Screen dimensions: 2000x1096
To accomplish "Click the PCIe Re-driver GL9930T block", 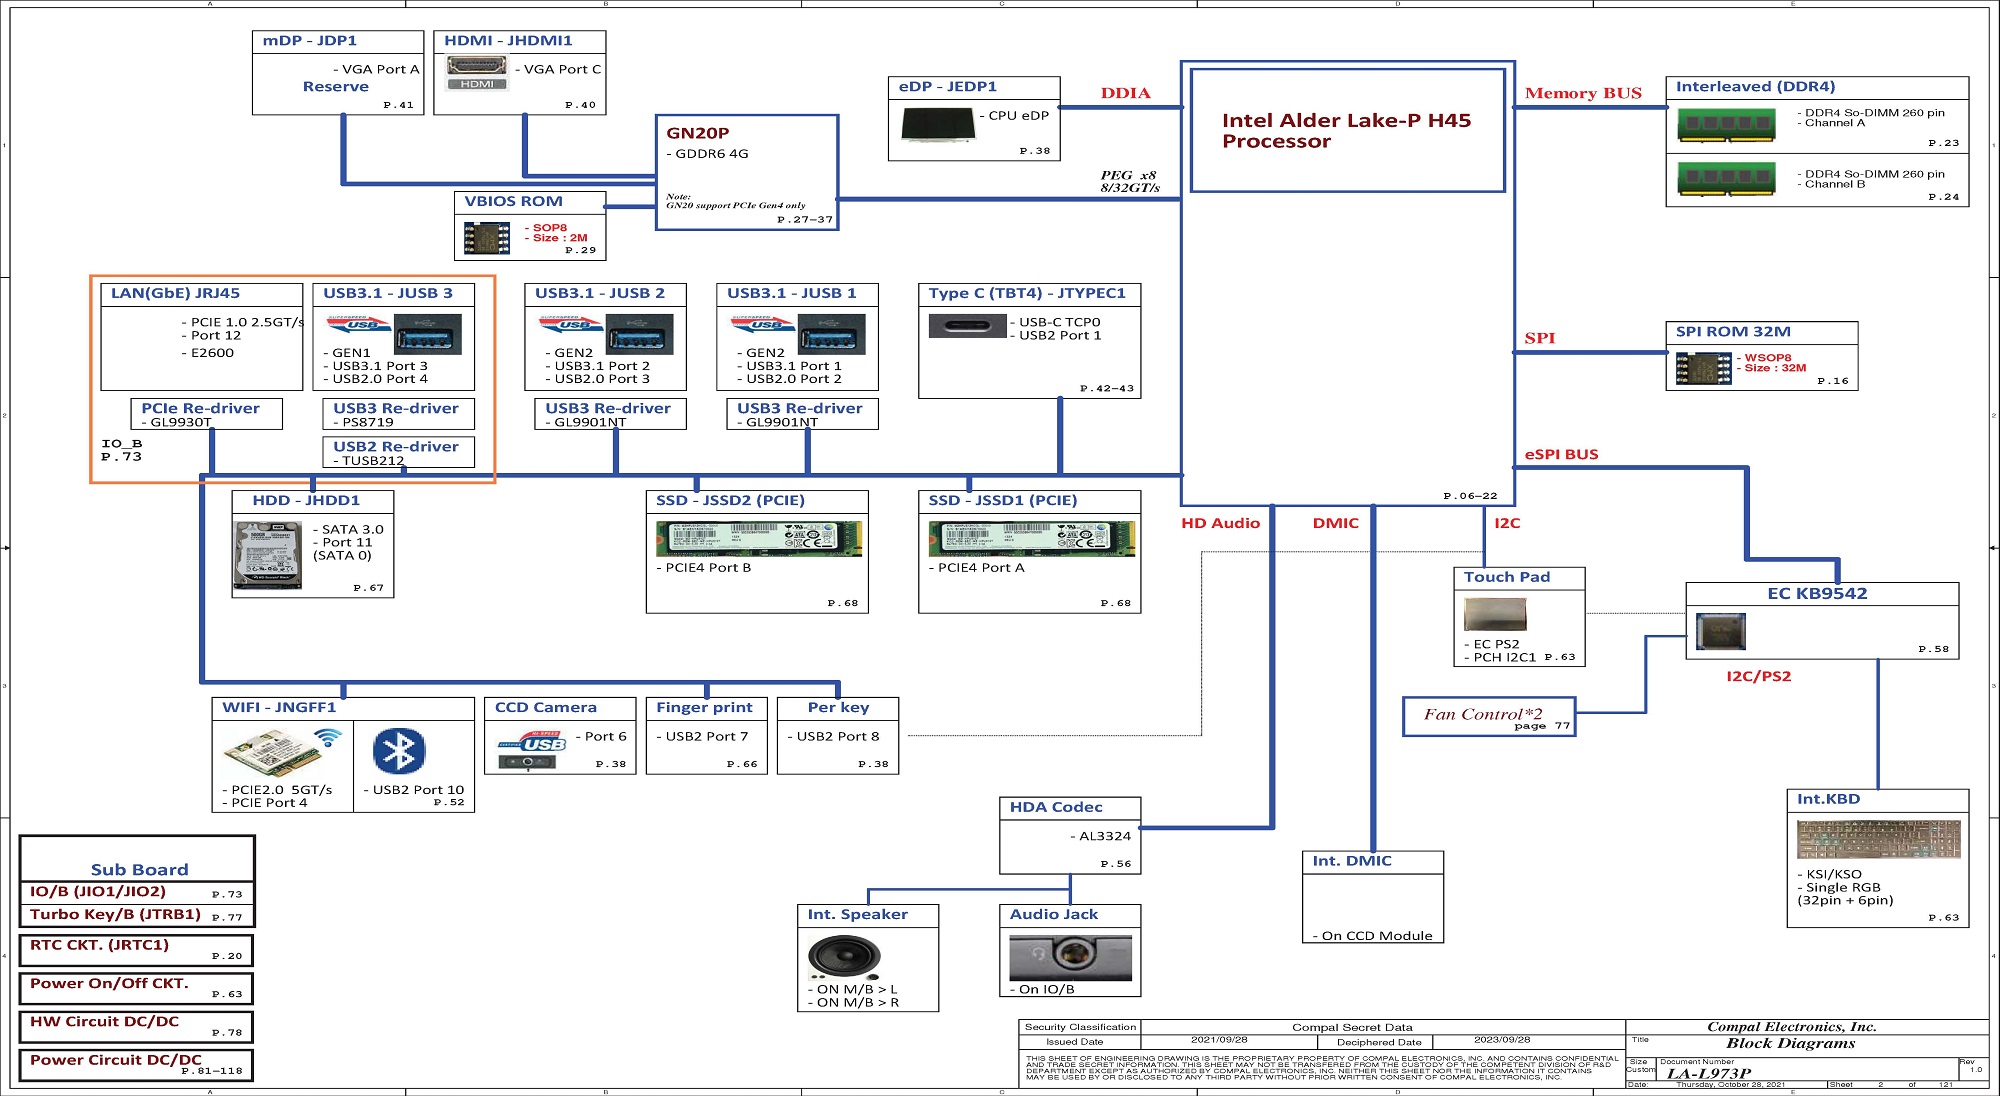I will (206, 414).
